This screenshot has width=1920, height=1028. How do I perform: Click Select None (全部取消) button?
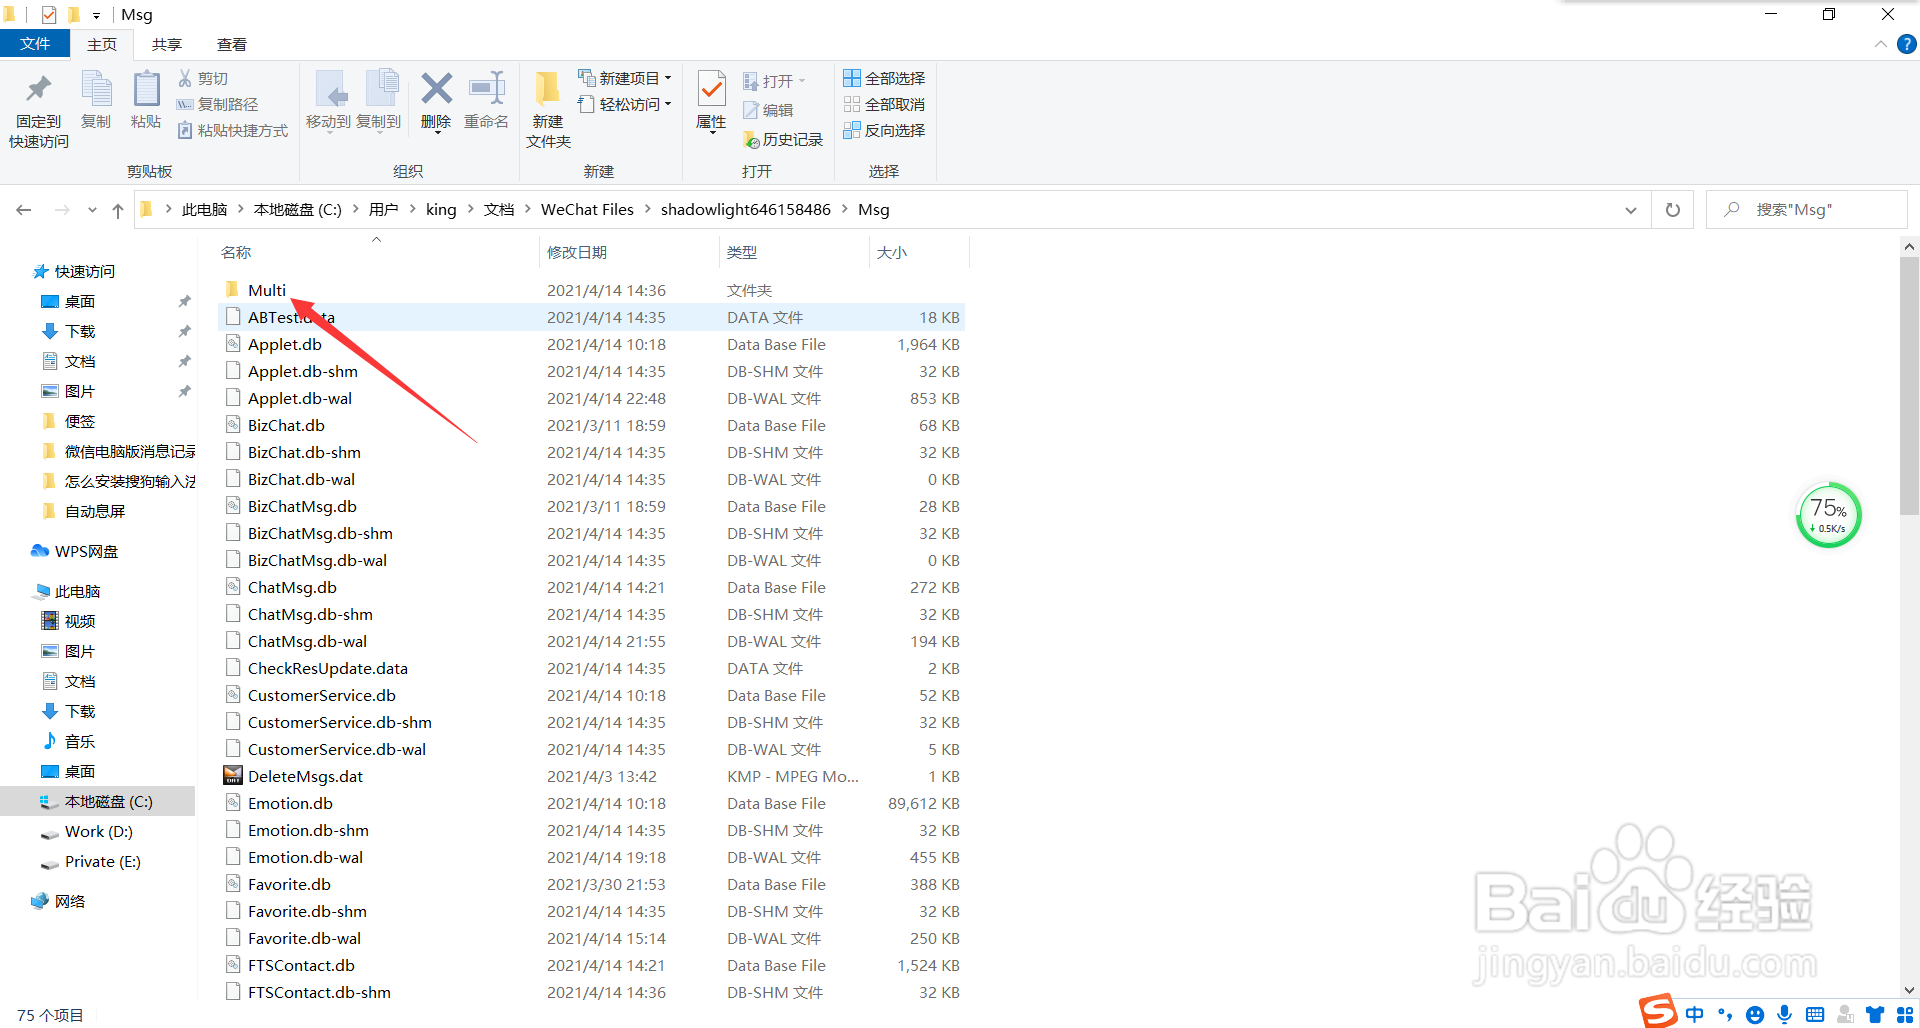tap(884, 104)
